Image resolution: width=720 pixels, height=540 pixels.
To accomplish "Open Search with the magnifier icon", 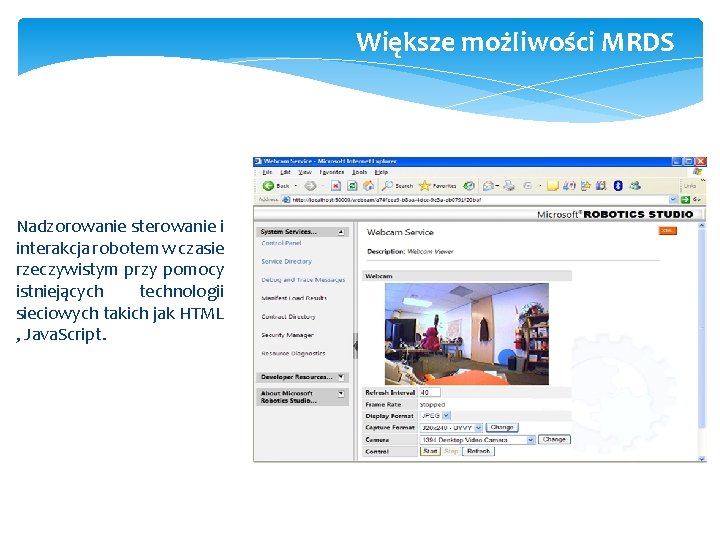I will 388,186.
